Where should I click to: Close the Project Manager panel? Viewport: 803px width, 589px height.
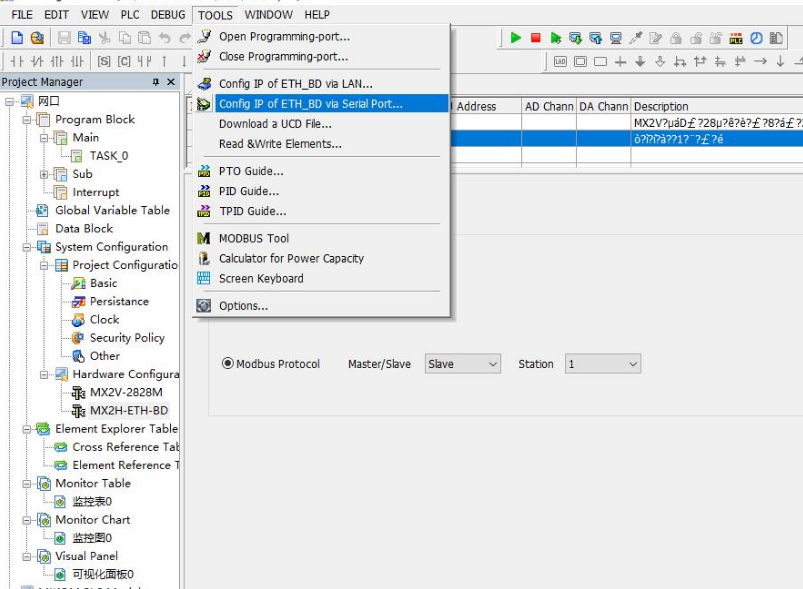(x=171, y=82)
